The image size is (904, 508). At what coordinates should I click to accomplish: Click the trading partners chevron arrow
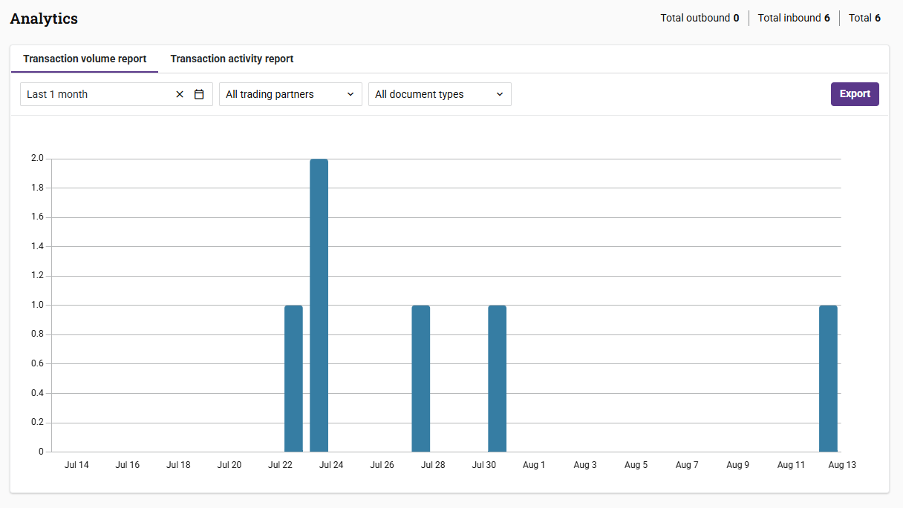[x=350, y=95]
